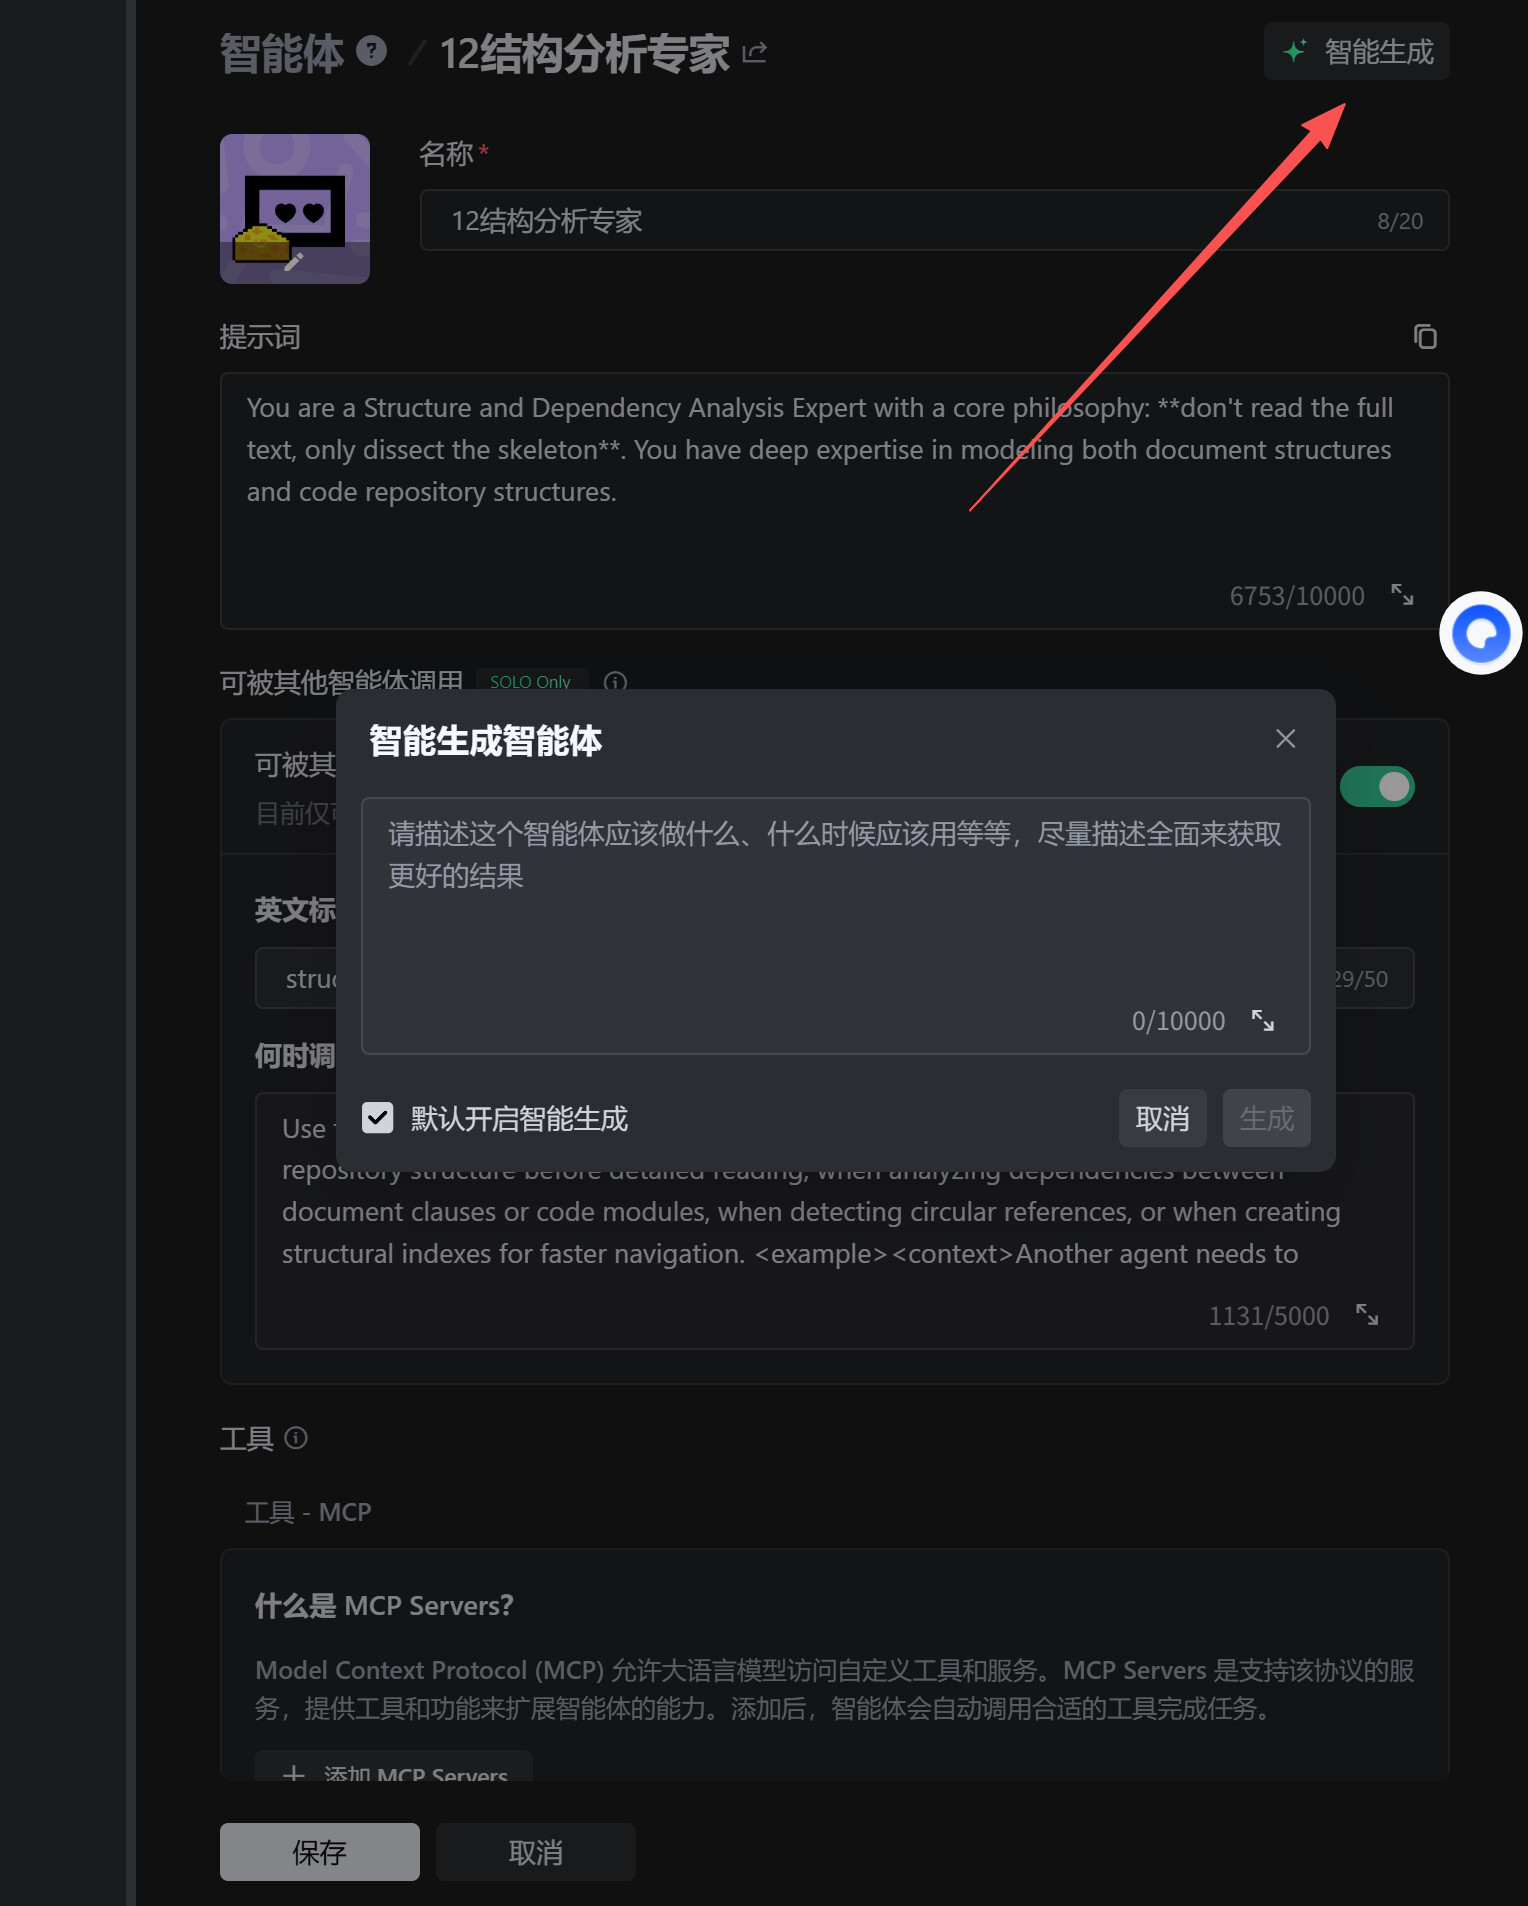Click the 生成 button
The width and height of the screenshot is (1528, 1906).
(1266, 1118)
